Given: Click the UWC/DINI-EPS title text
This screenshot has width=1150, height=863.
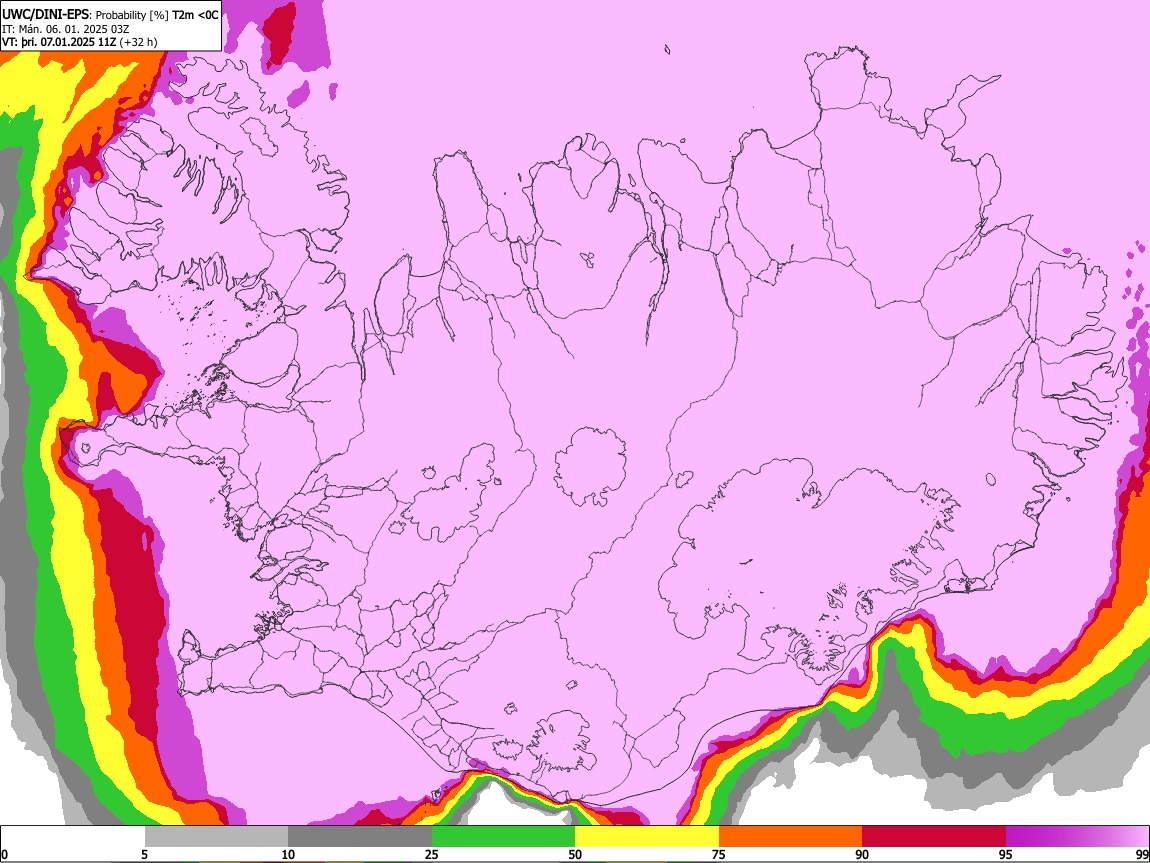Looking at the screenshot, I should [x=47, y=14].
